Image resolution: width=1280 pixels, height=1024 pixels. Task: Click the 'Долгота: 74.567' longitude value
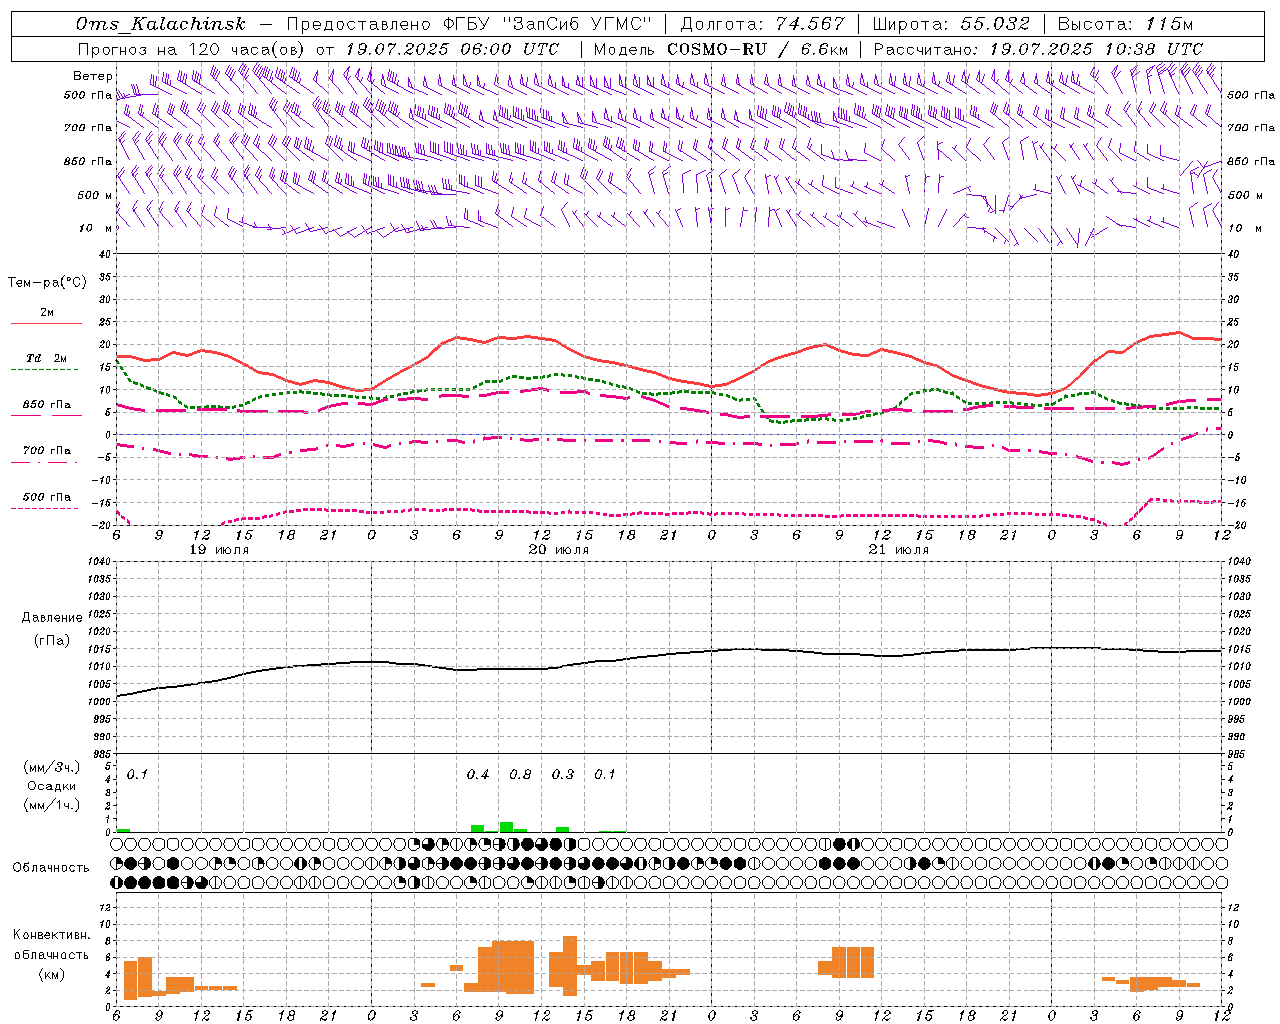tap(762, 24)
